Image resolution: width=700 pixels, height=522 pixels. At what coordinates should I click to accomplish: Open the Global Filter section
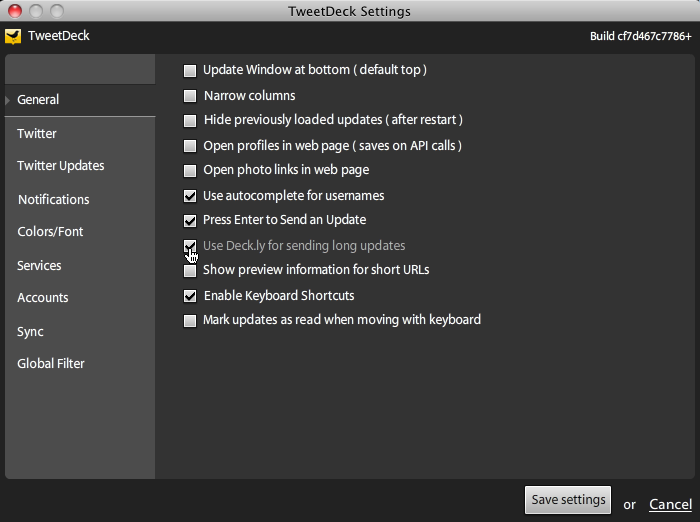tap(50, 363)
